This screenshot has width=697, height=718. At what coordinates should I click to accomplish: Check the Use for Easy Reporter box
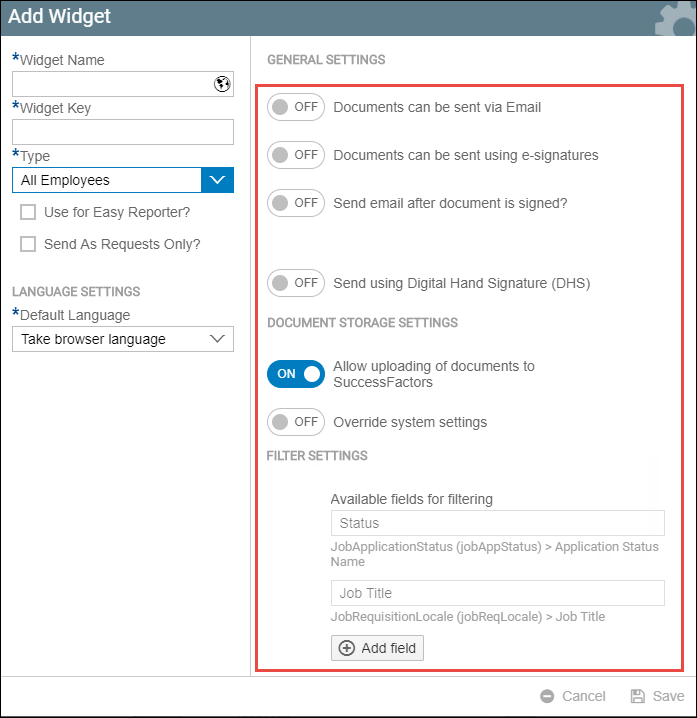coord(28,212)
